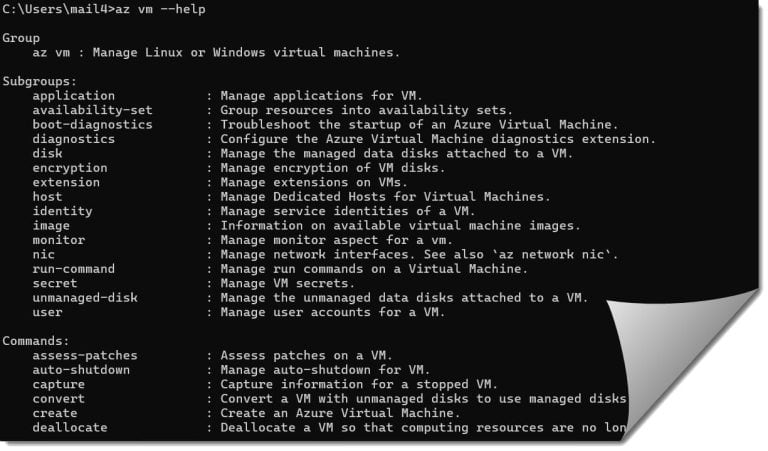The height and width of the screenshot is (451, 768).
Task: Click the 'application' subgroup name
Action: [x=73, y=95]
